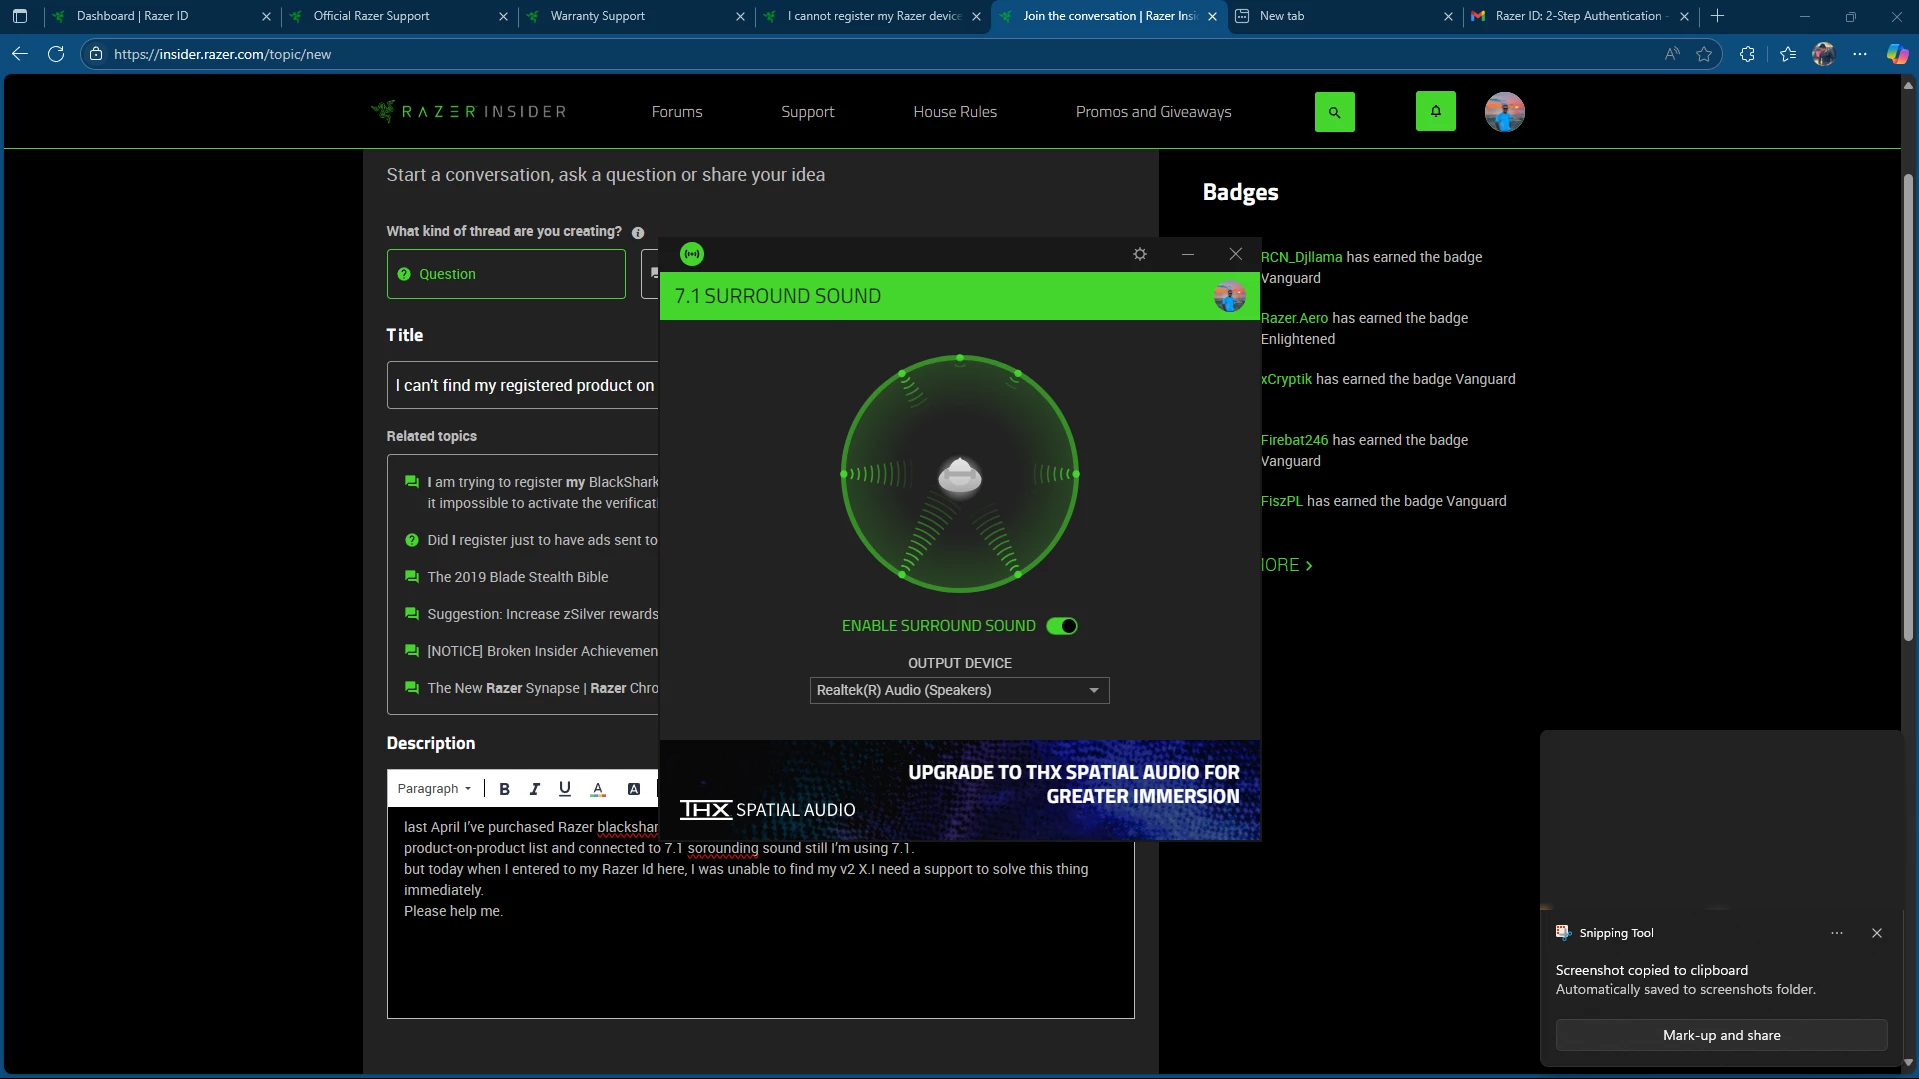Open browser Settings and more menu
1919x1079 pixels.
click(x=1860, y=54)
